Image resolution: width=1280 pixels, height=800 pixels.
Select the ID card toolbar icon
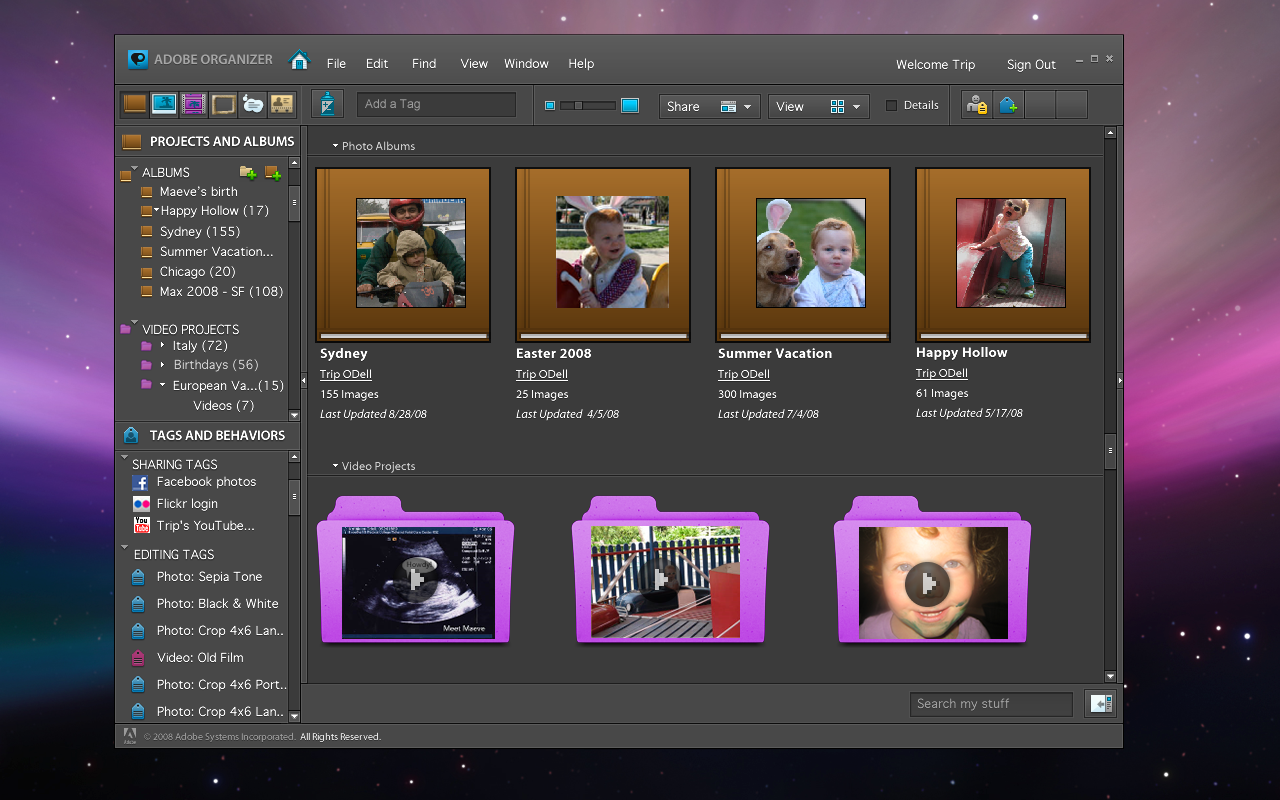click(282, 104)
